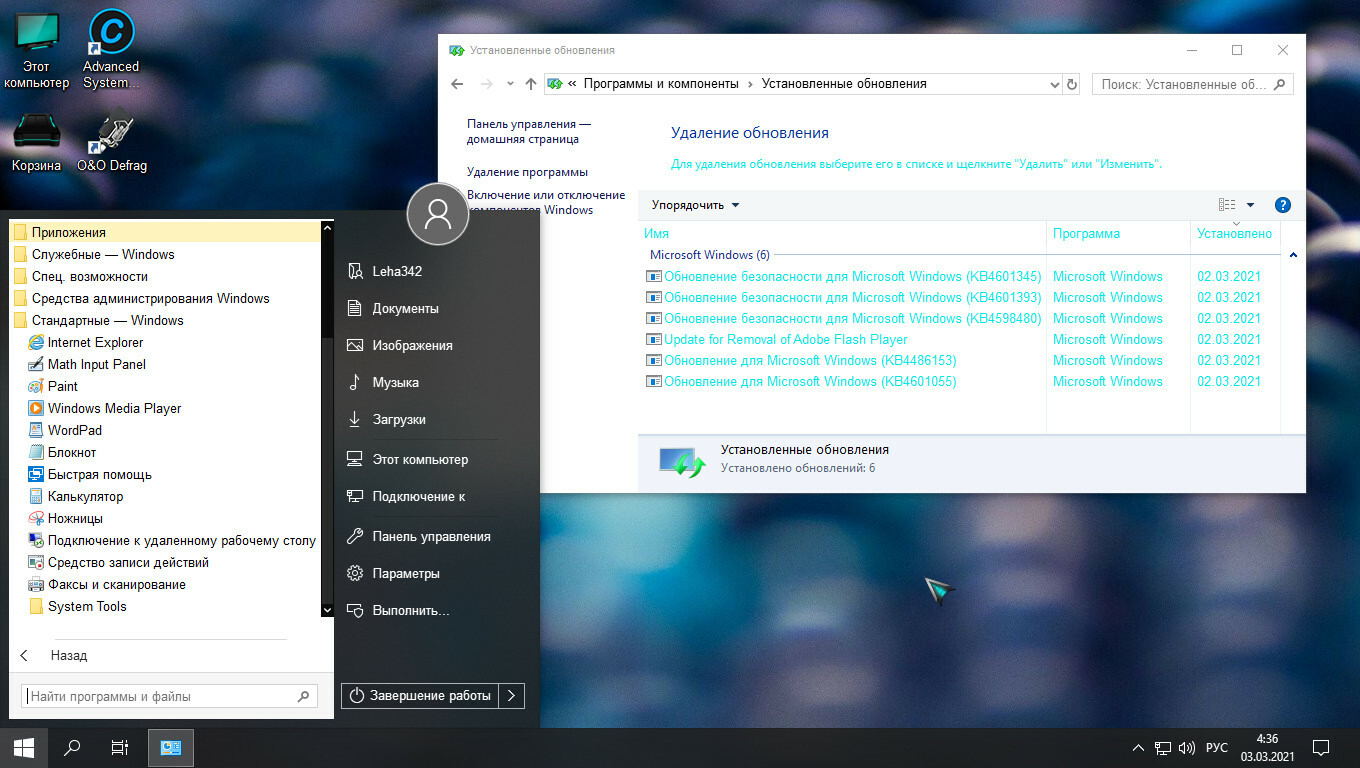Open view options dropdown arrow
Image resolution: width=1360 pixels, height=768 pixels.
pyautogui.click(x=1250, y=205)
